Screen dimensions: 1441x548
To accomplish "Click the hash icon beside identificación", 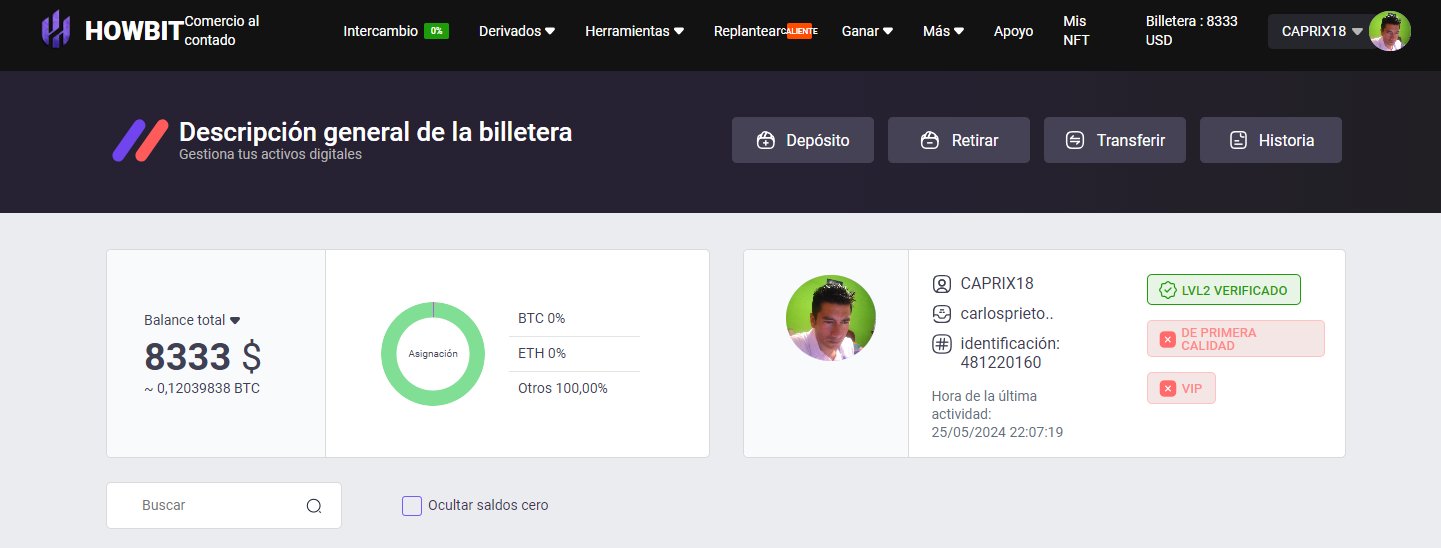I will (941, 344).
